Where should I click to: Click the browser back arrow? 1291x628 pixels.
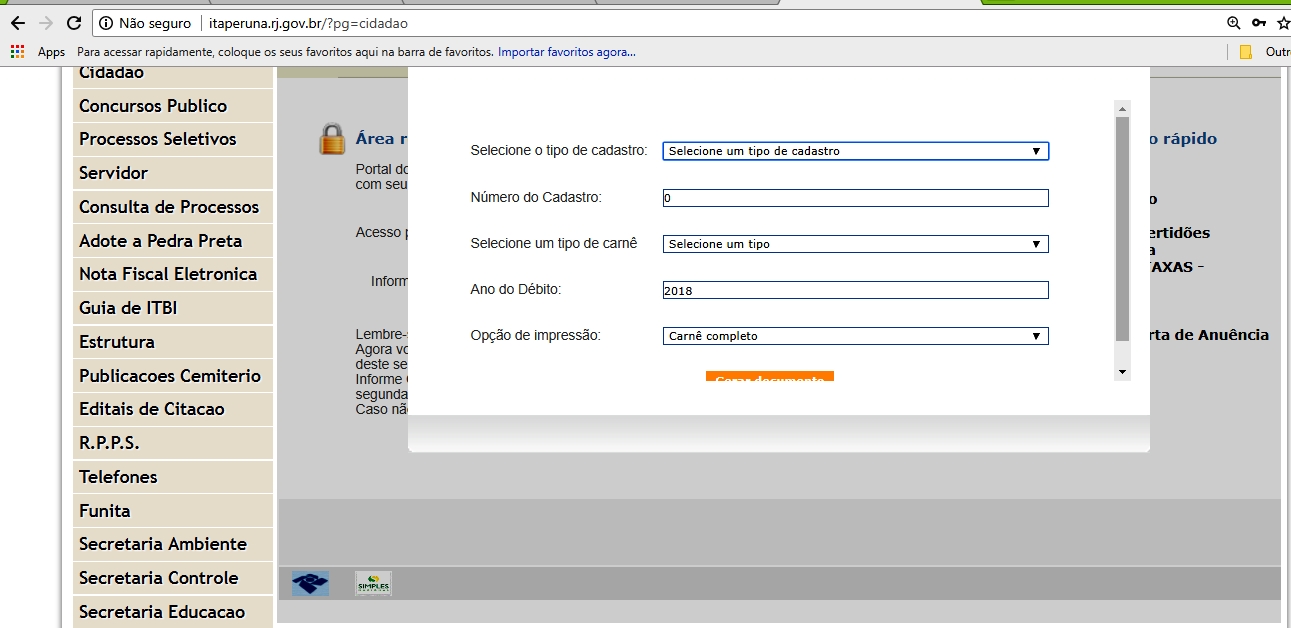17,22
